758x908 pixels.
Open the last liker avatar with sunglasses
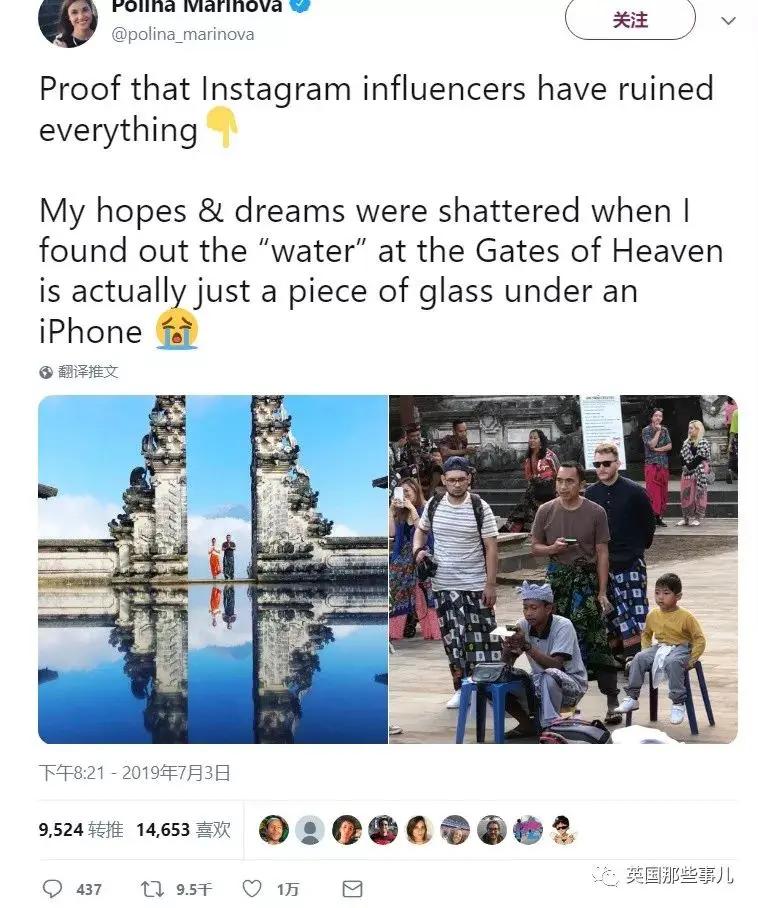563,830
